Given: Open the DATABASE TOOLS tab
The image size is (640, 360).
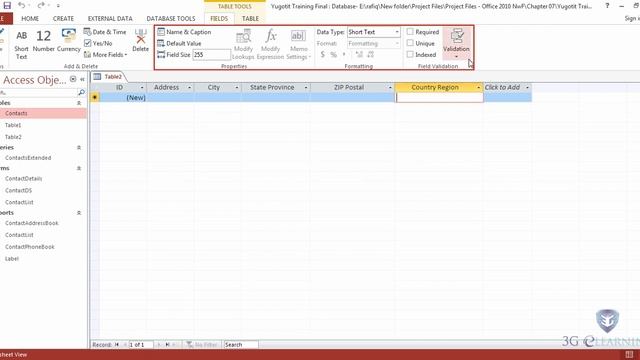Looking at the screenshot, I should pyautogui.click(x=171, y=19).
